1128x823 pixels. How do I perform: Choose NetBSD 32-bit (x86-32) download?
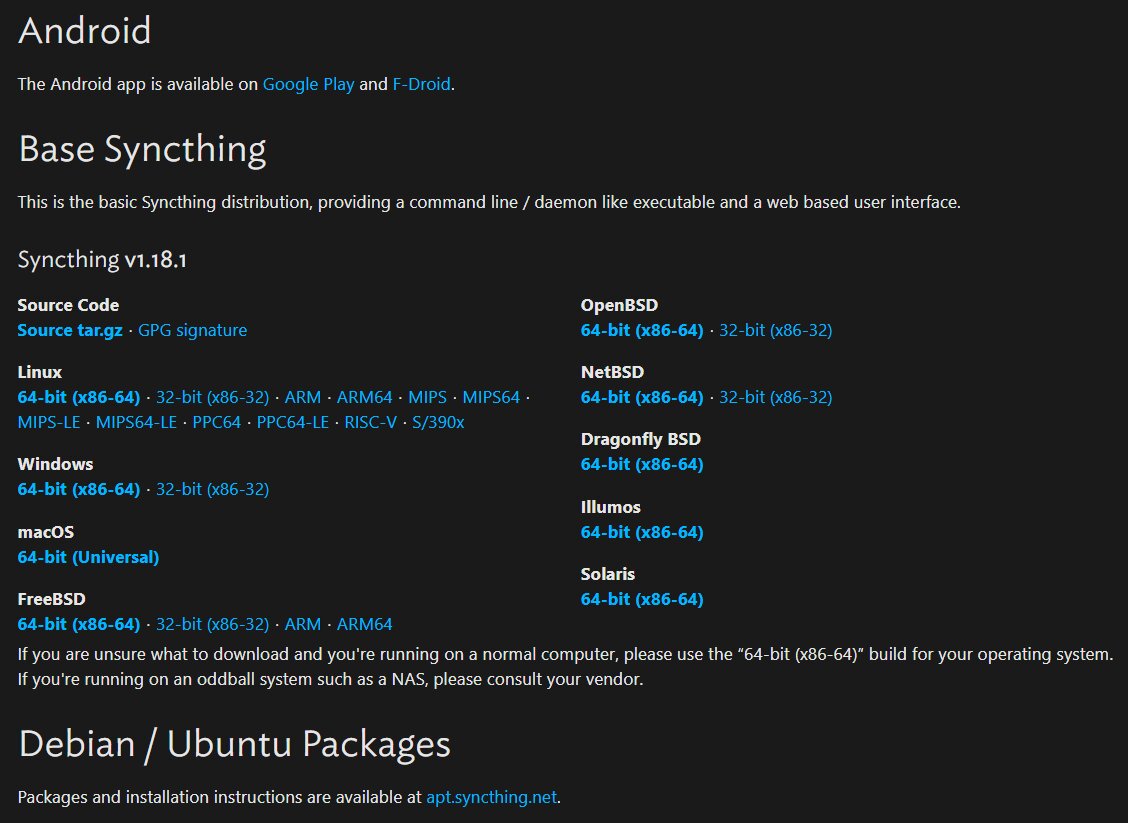[776, 397]
